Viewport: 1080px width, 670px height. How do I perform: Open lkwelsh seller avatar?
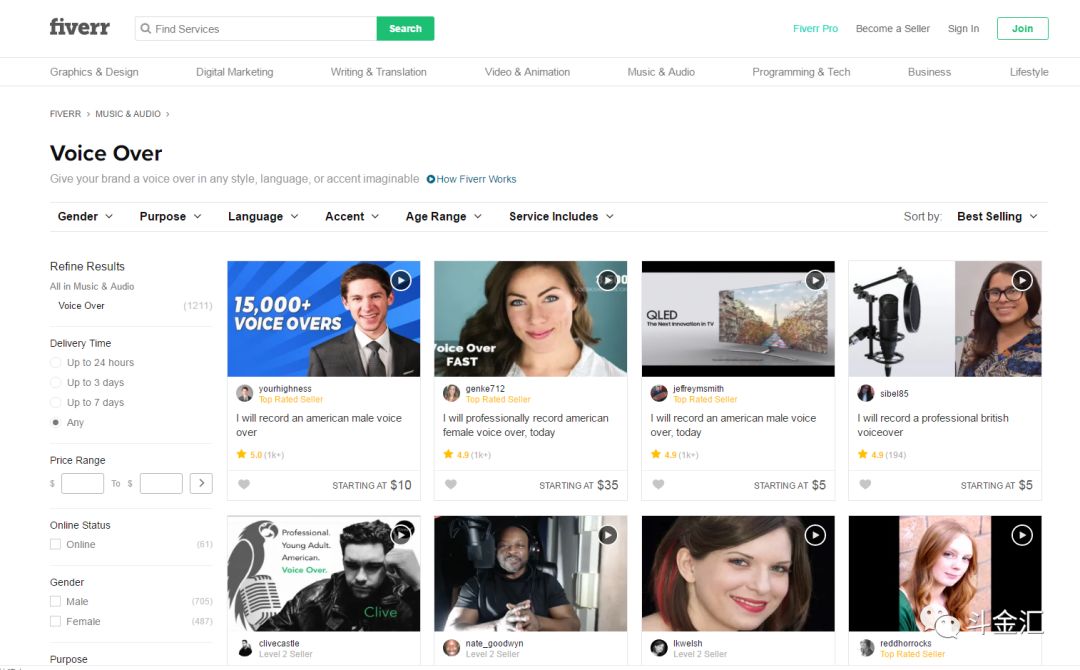659,648
